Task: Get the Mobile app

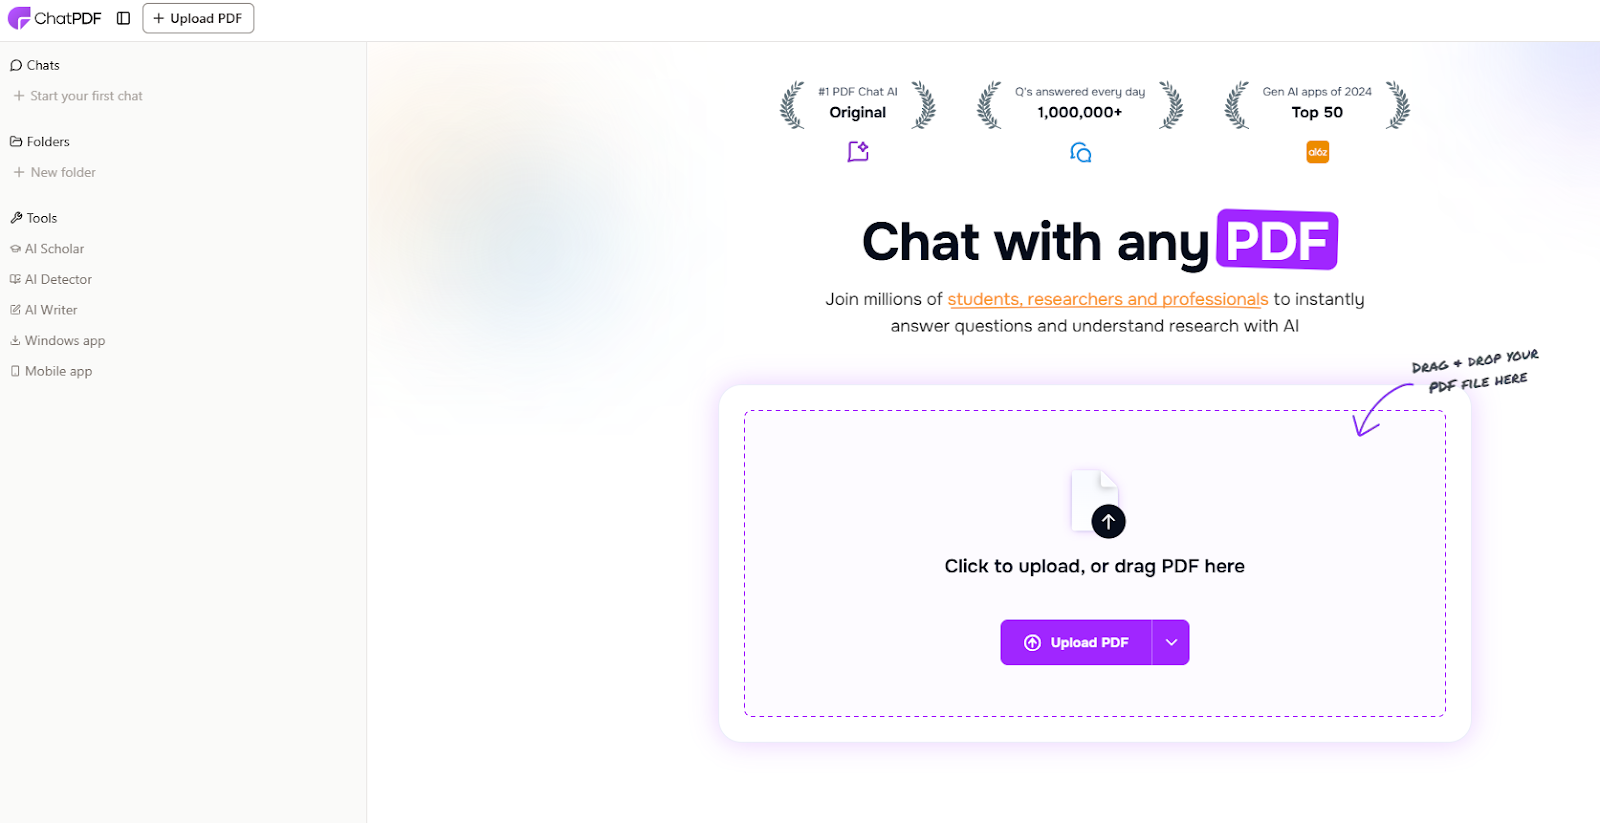Action: (51, 371)
